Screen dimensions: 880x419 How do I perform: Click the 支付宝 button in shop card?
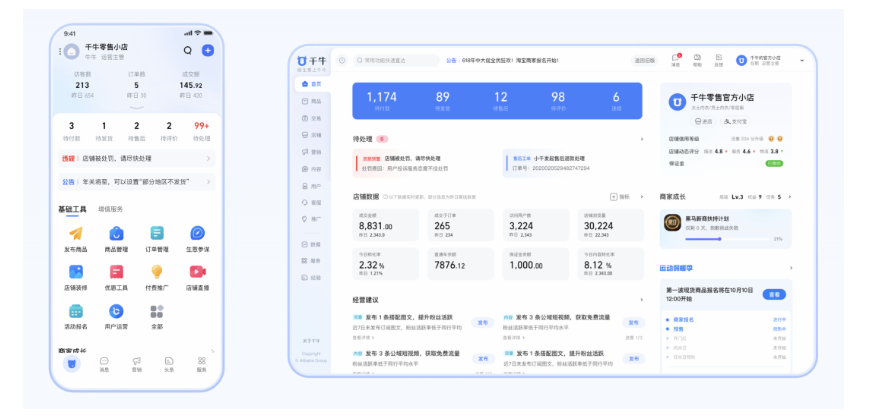(736, 121)
